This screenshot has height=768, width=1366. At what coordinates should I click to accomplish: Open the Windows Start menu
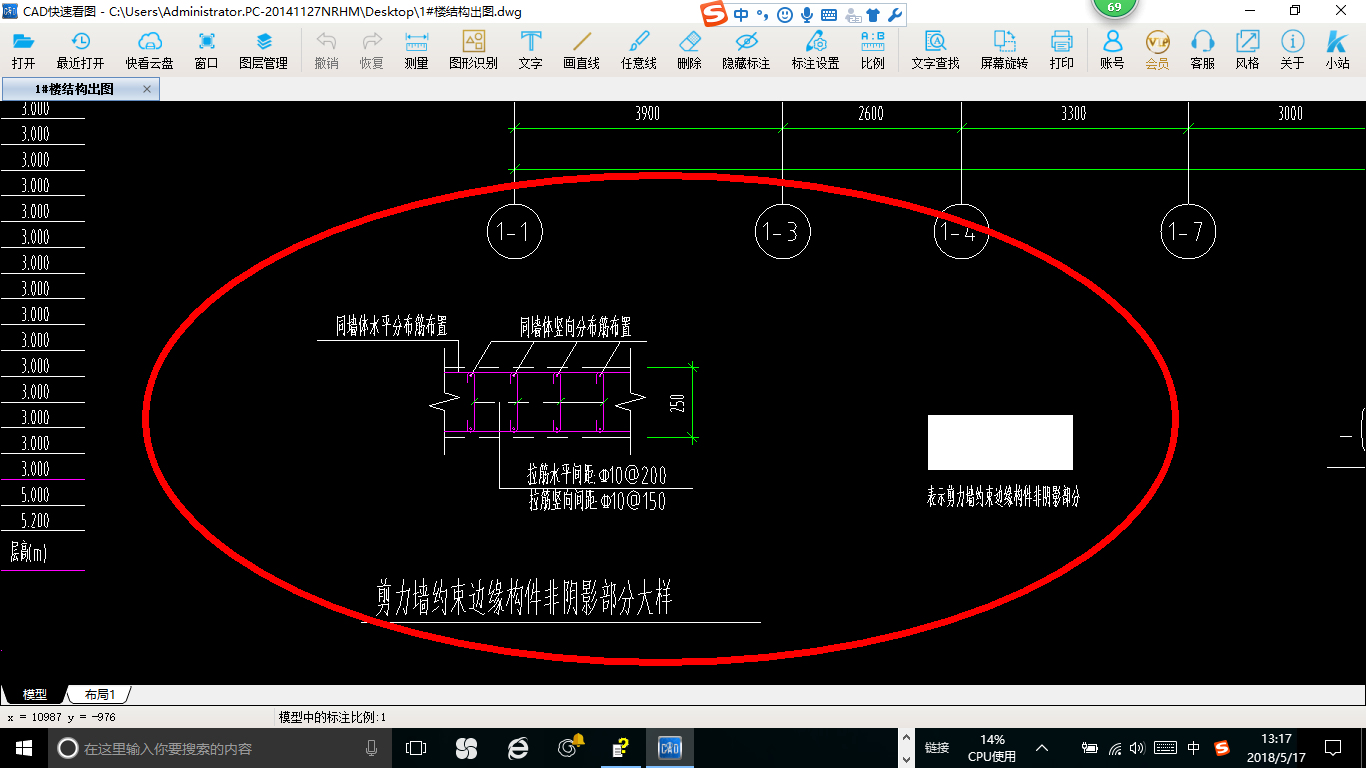click(x=23, y=748)
